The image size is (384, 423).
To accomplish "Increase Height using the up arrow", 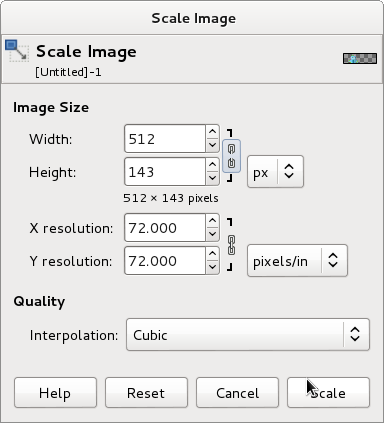I will coord(212,165).
